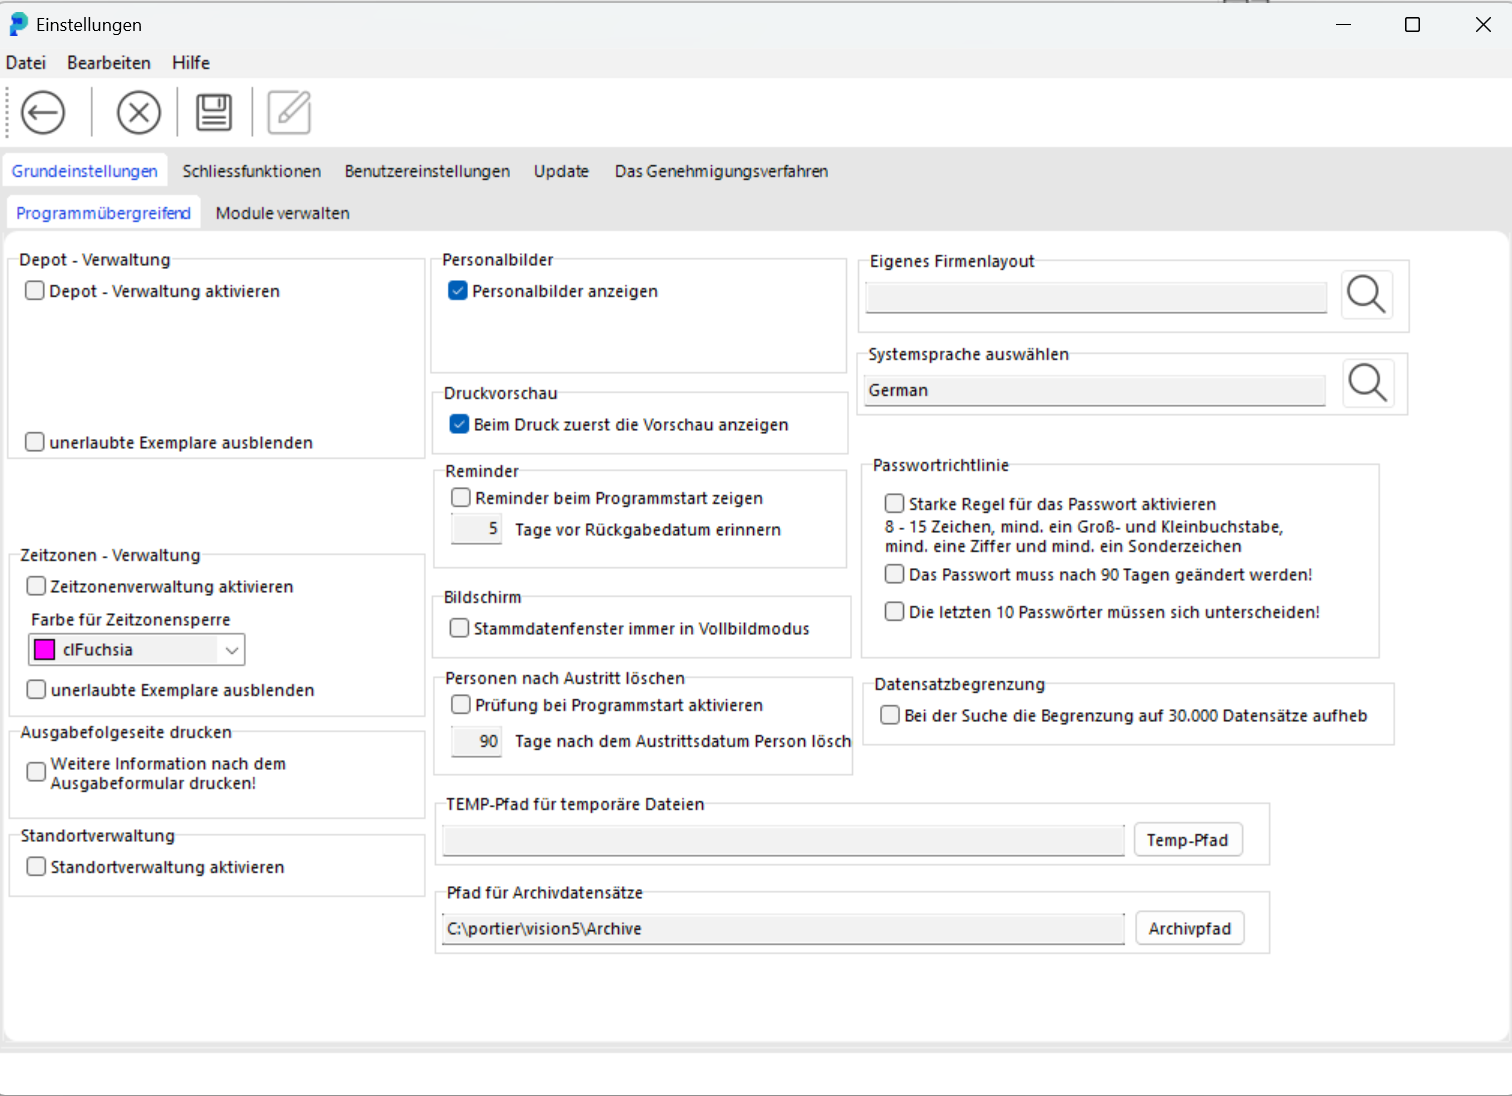Image resolution: width=1512 pixels, height=1096 pixels.
Task: Switch to the Schliessfunktionen tab
Action: coord(252,171)
